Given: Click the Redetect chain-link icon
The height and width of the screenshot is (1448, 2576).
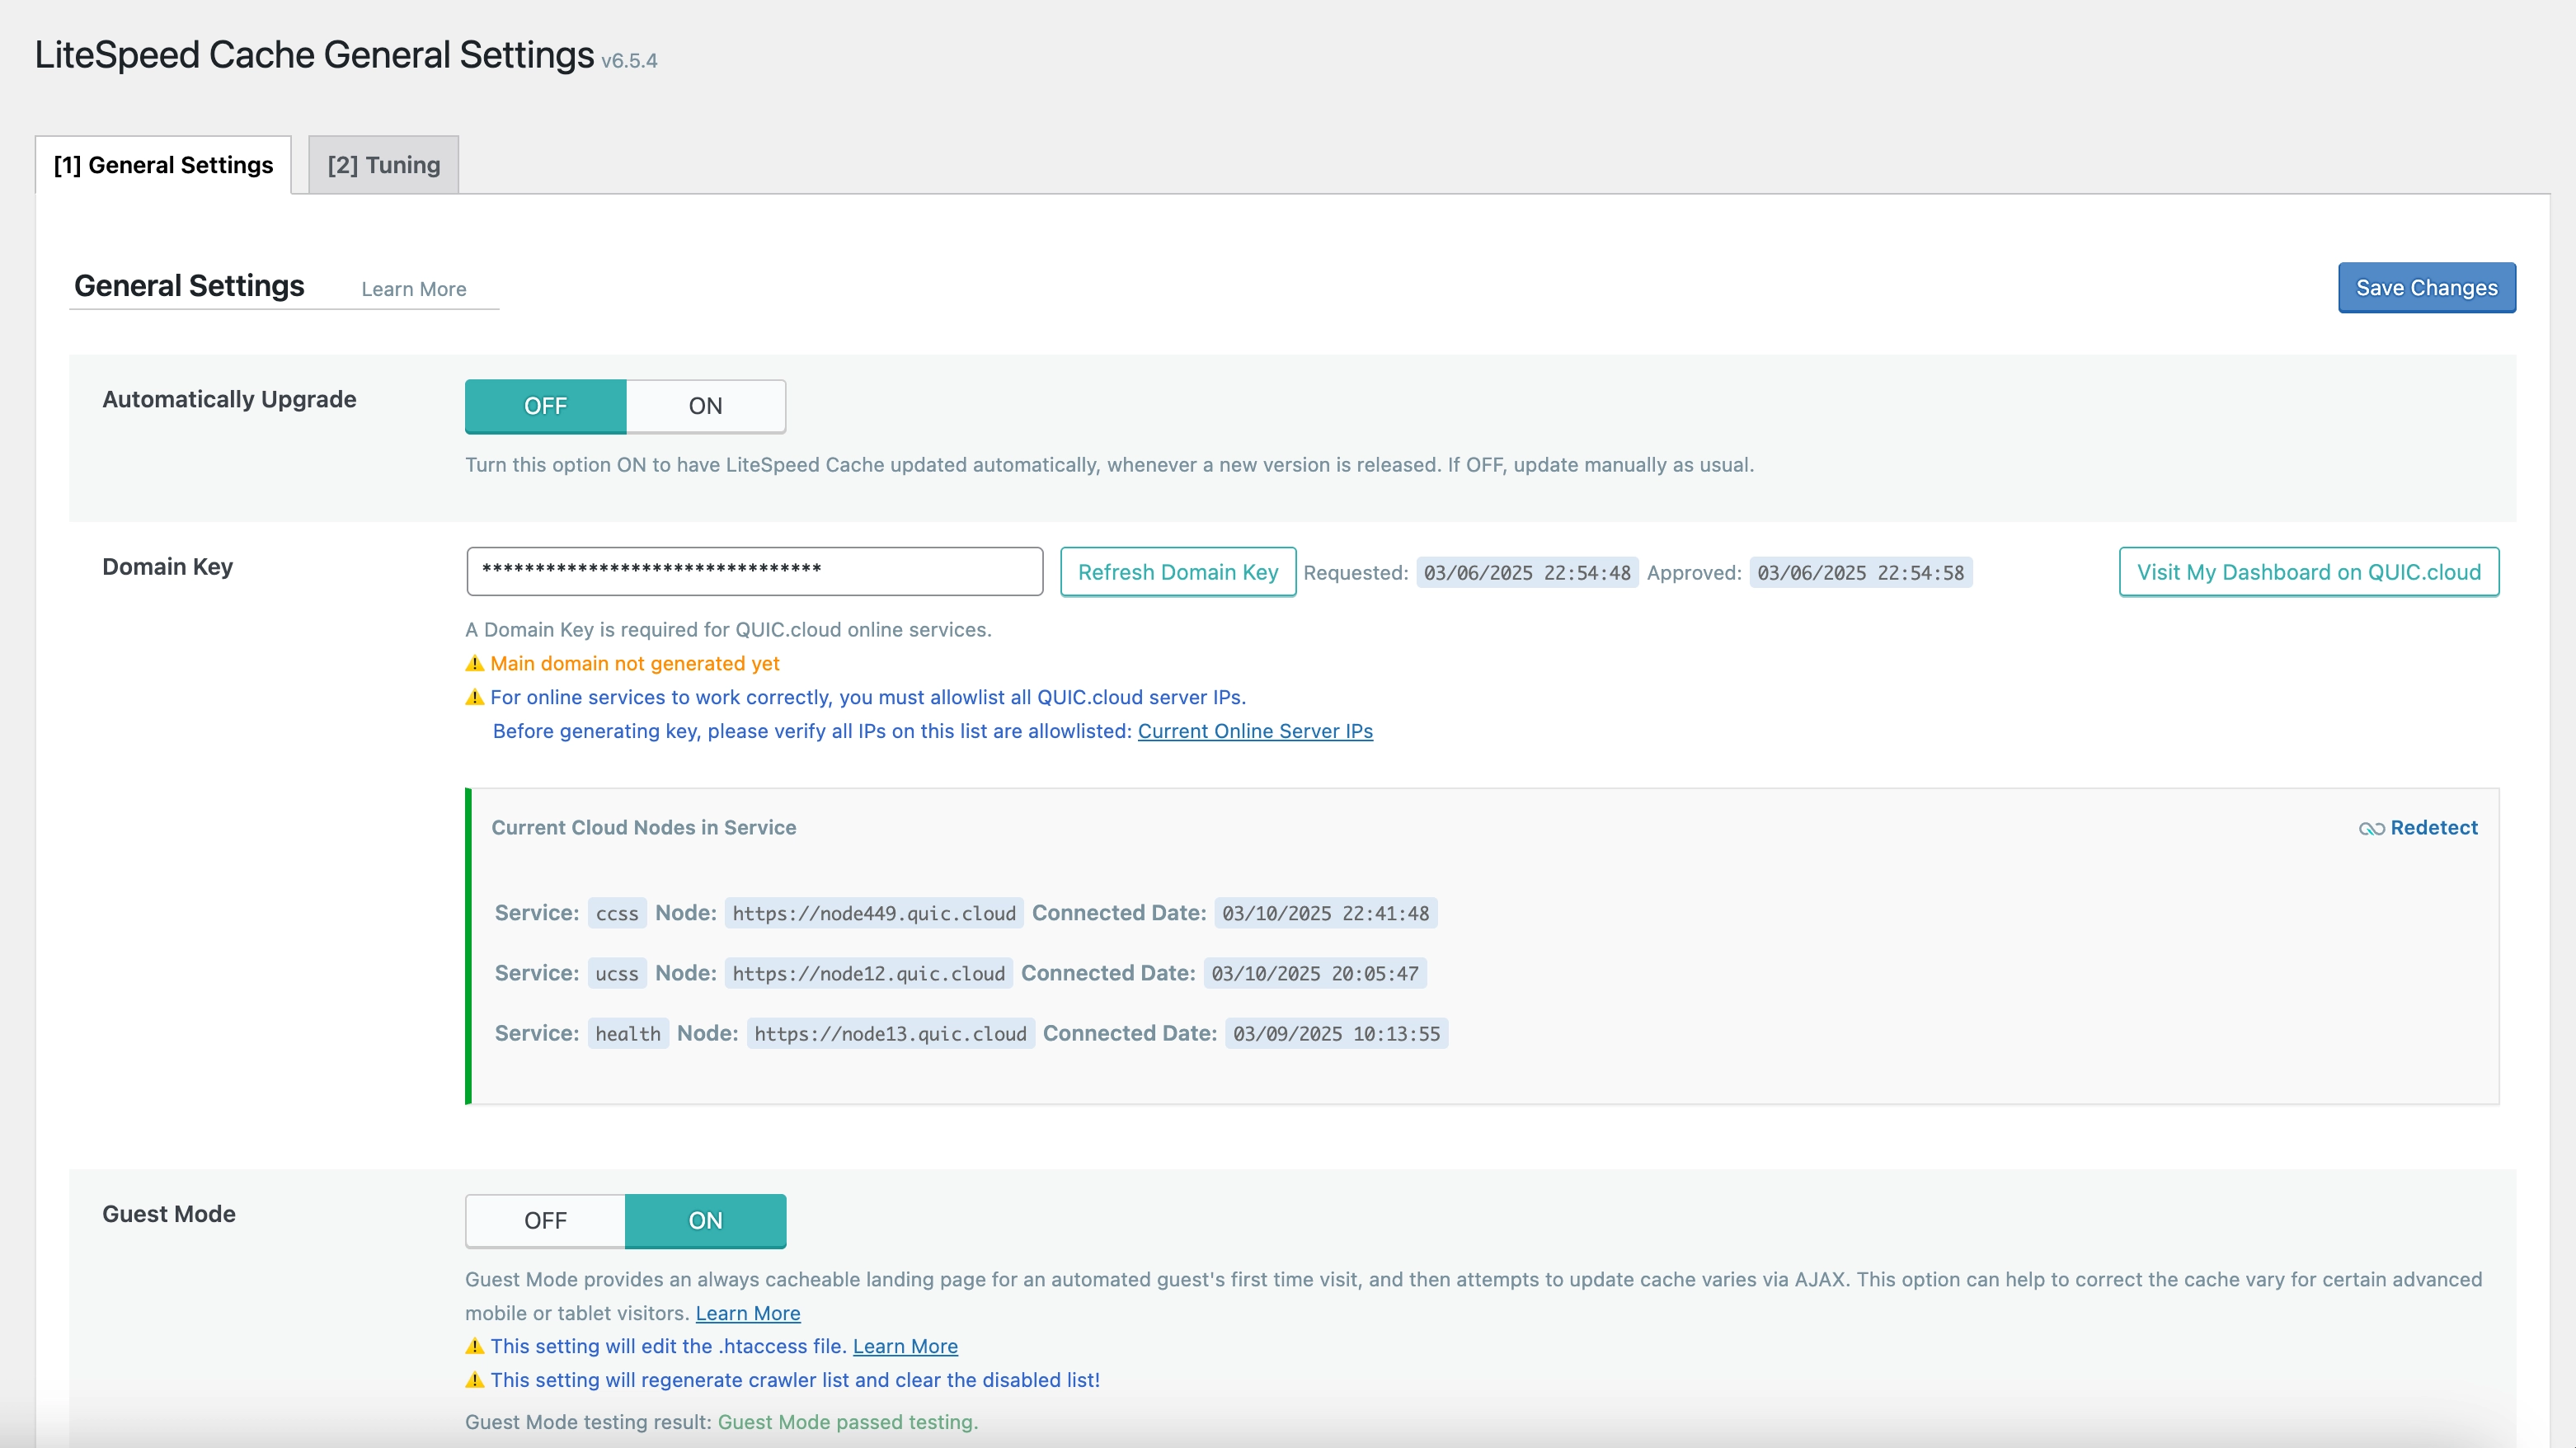Looking at the screenshot, I should click(x=2371, y=829).
